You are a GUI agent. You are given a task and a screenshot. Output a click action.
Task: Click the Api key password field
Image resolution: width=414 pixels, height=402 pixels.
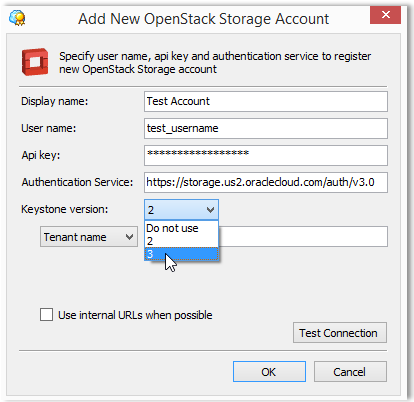click(x=266, y=155)
